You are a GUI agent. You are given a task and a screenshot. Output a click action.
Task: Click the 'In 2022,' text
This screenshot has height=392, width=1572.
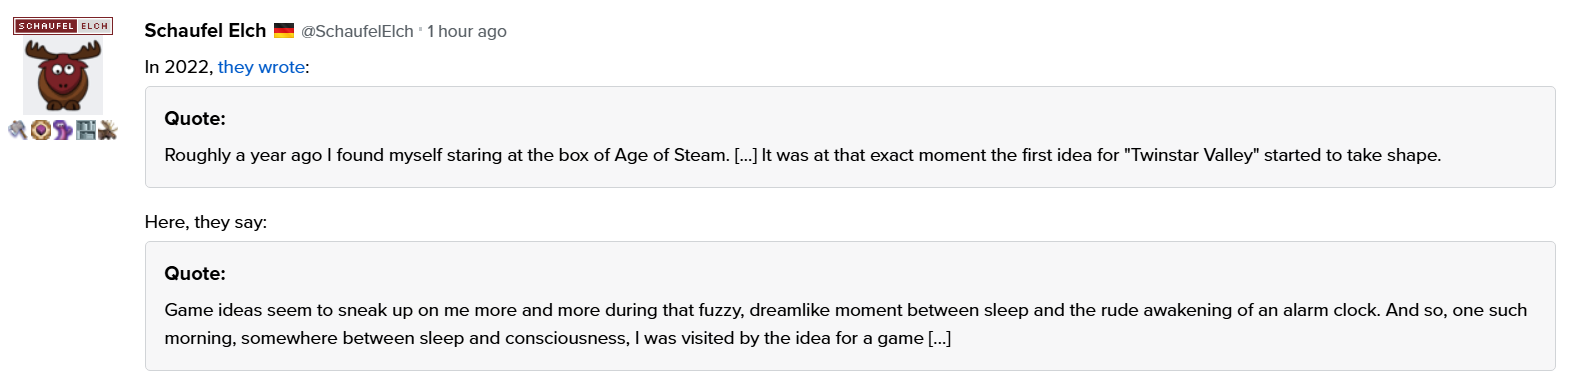179,67
